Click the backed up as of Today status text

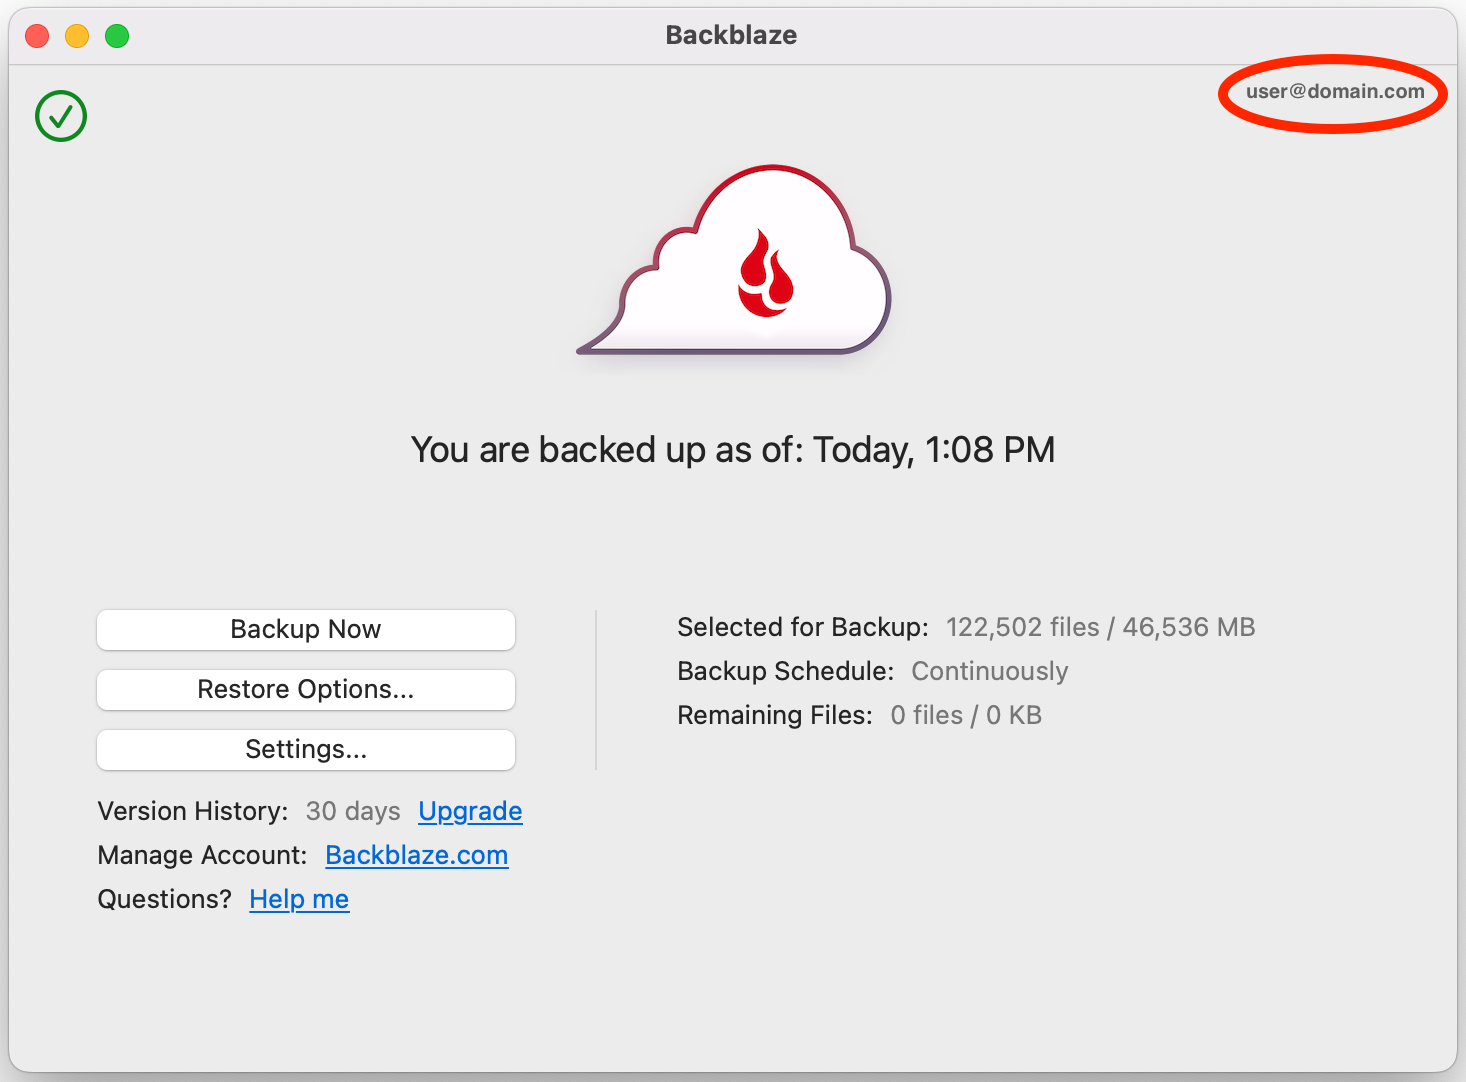pos(733,450)
